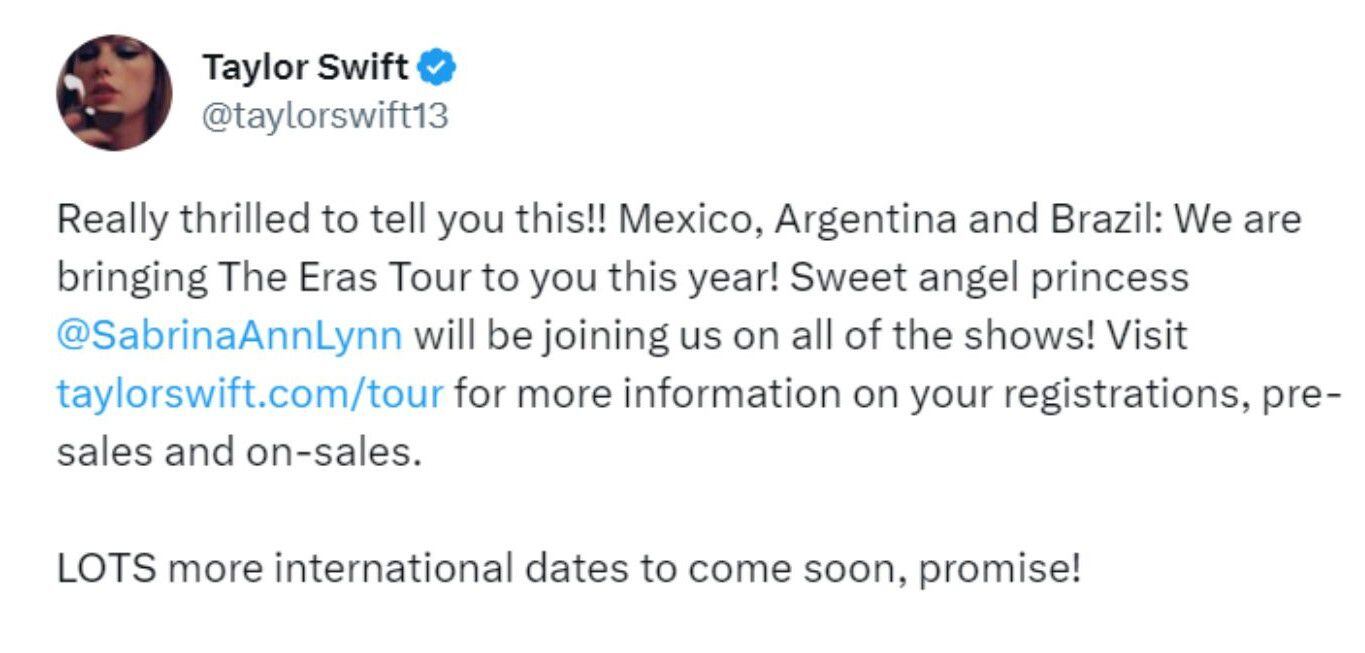Image resolution: width=1365 pixels, height=653 pixels.
Task: Click the blue verified badge
Action: pyautogui.click(x=437, y=69)
